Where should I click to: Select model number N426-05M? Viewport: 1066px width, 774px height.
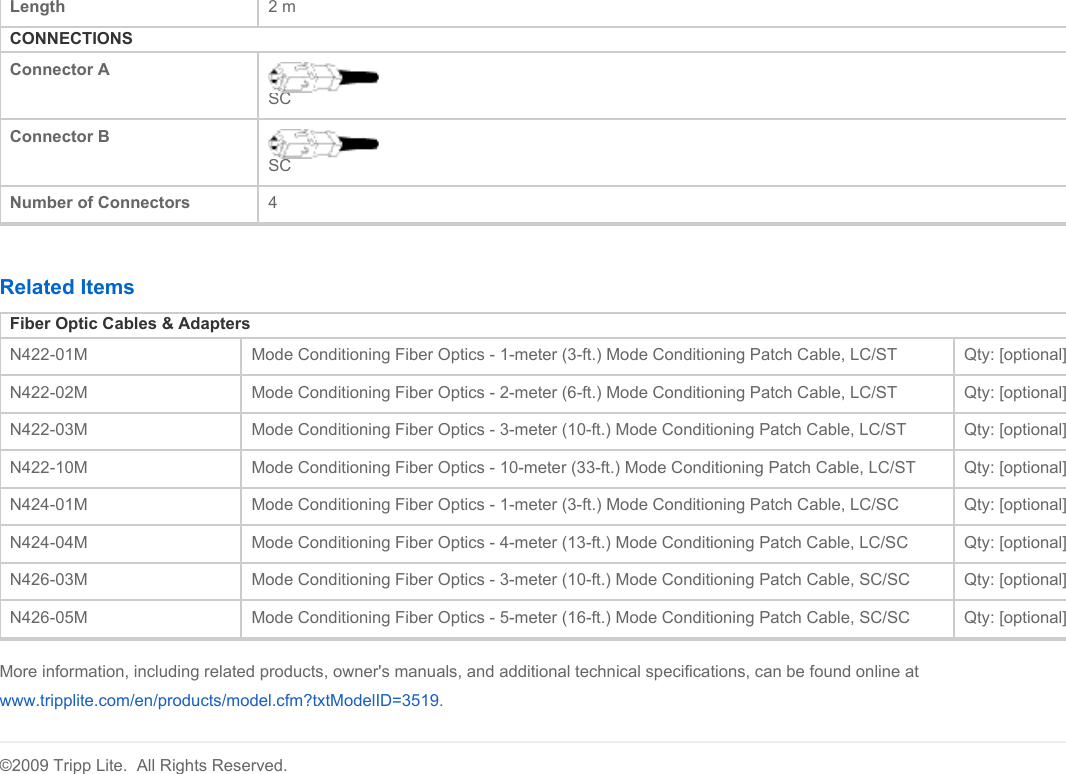point(48,618)
